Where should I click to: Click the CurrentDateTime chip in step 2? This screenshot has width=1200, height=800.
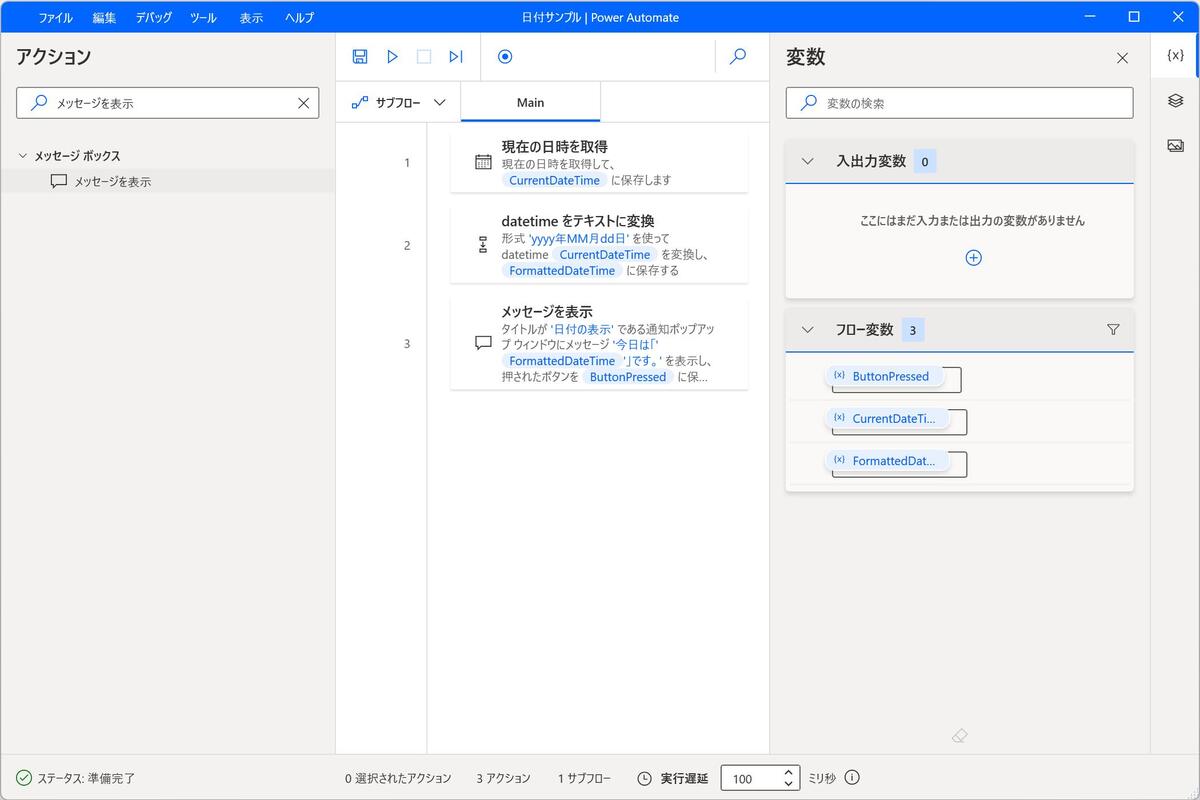point(605,254)
